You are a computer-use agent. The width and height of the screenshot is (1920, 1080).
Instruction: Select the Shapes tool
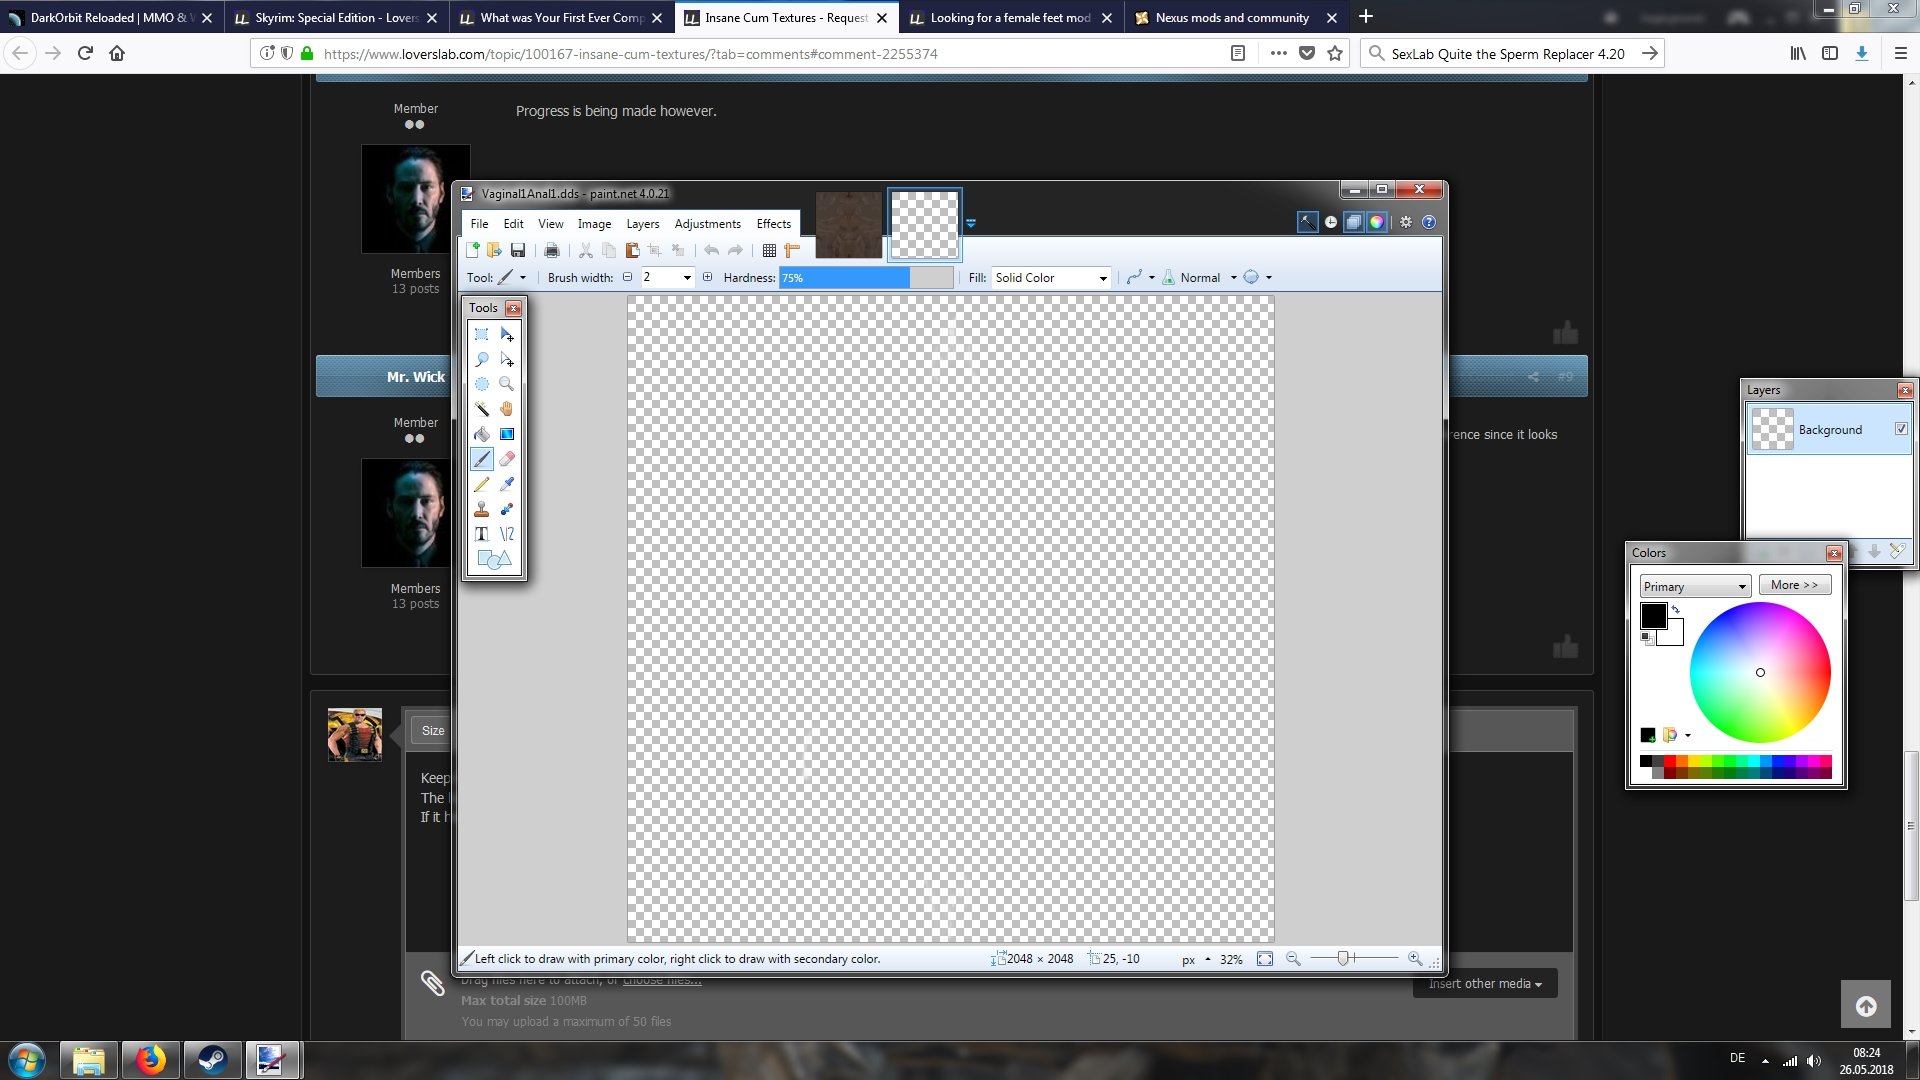click(494, 559)
